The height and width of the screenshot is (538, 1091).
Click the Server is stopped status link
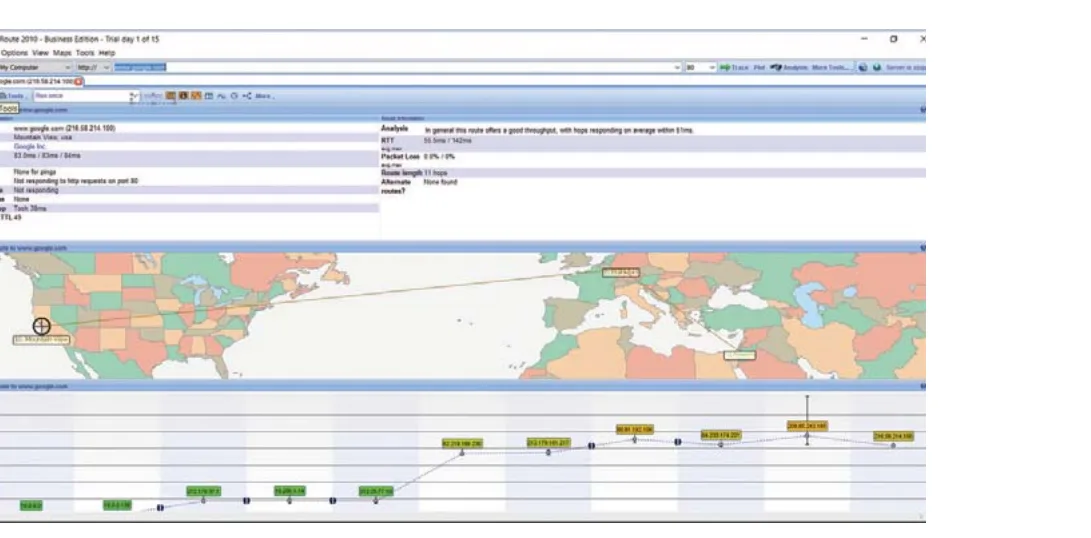906,68
